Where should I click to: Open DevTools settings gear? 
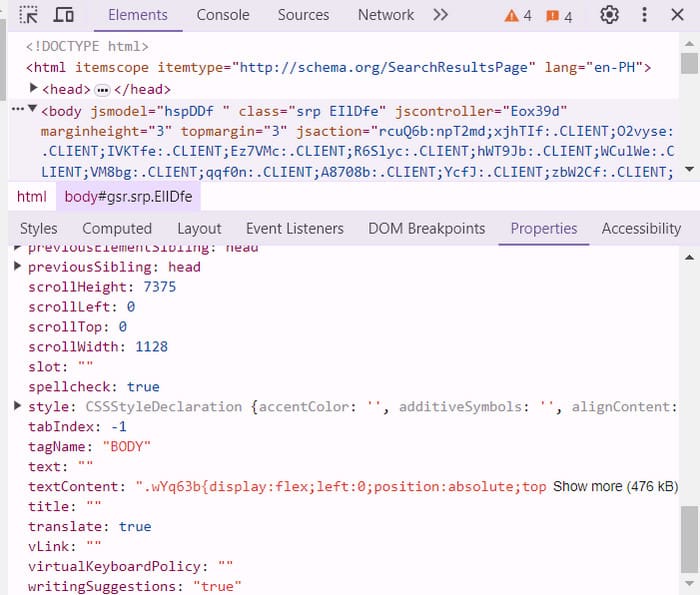coord(609,15)
